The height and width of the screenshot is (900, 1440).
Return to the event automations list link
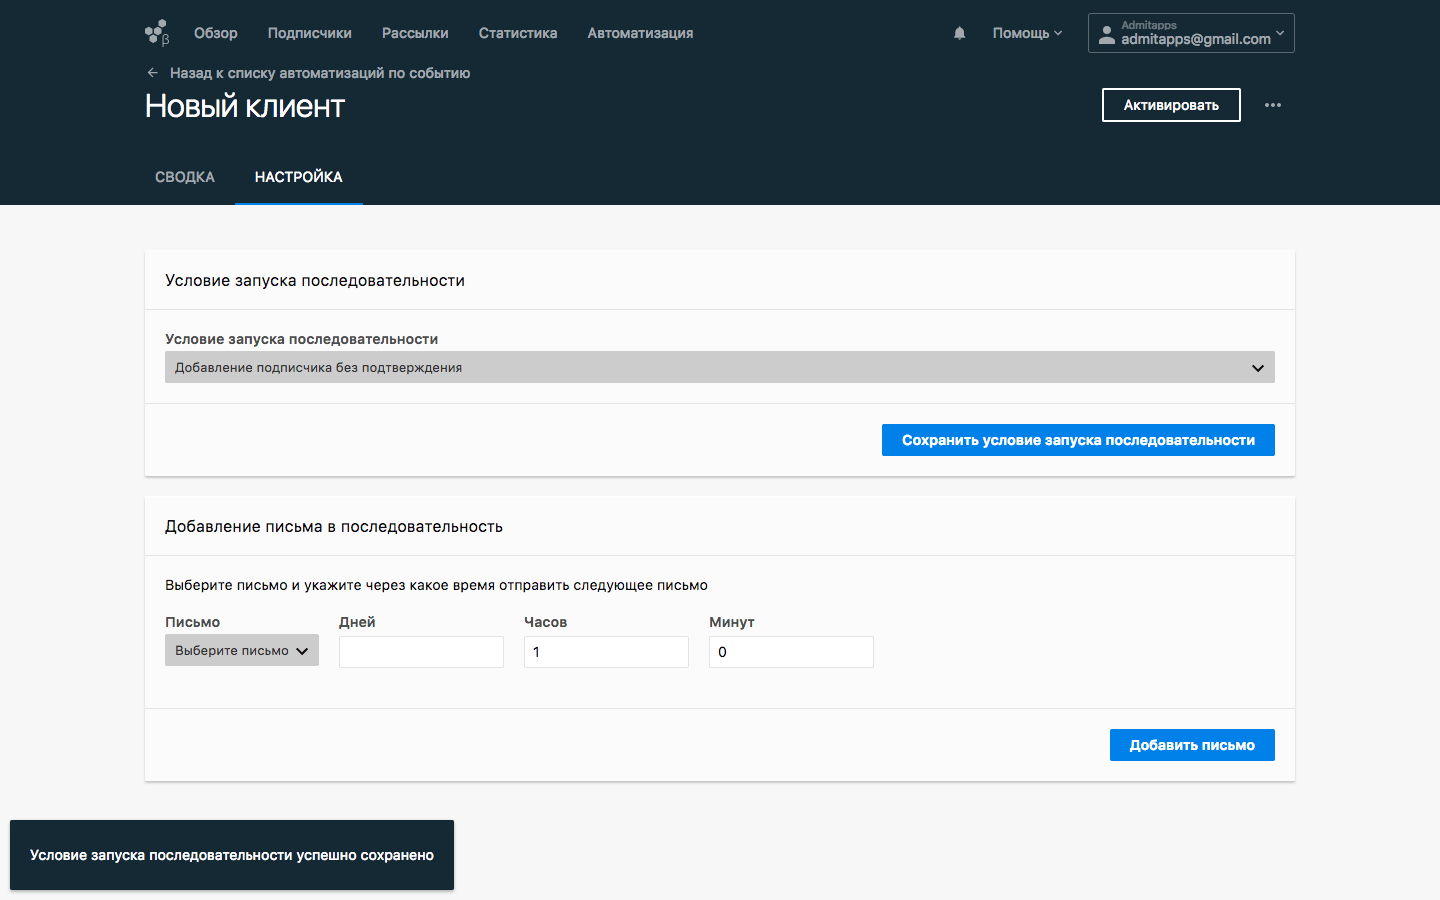click(319, 73)
